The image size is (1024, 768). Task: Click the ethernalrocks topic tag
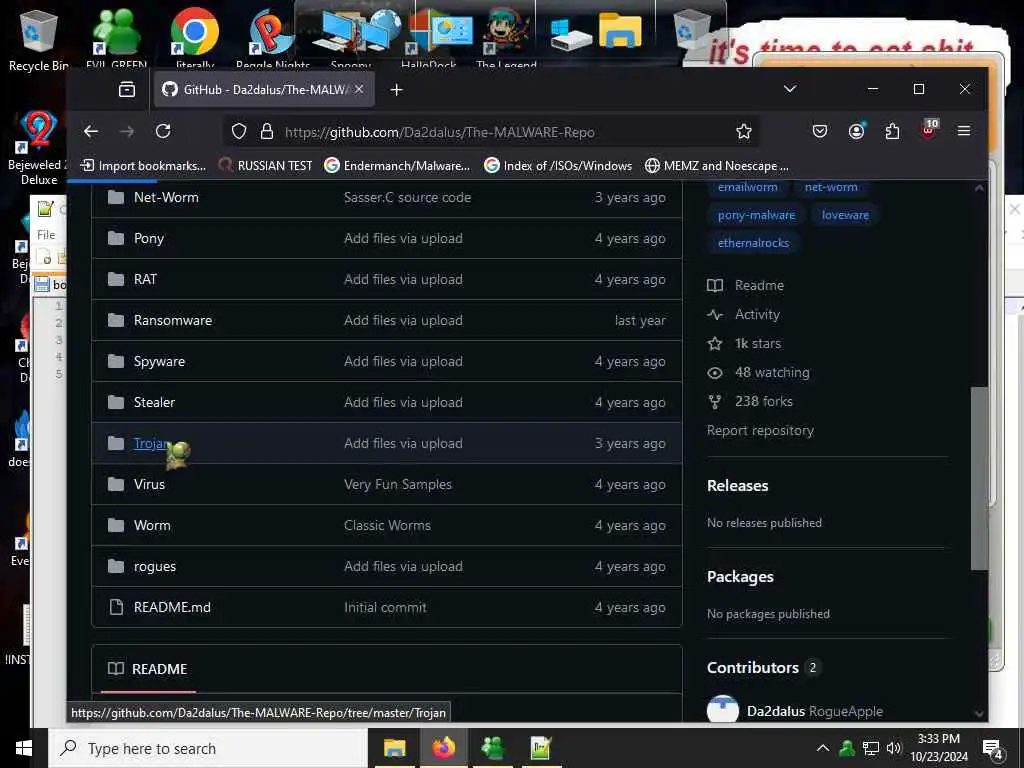[753, 243]
